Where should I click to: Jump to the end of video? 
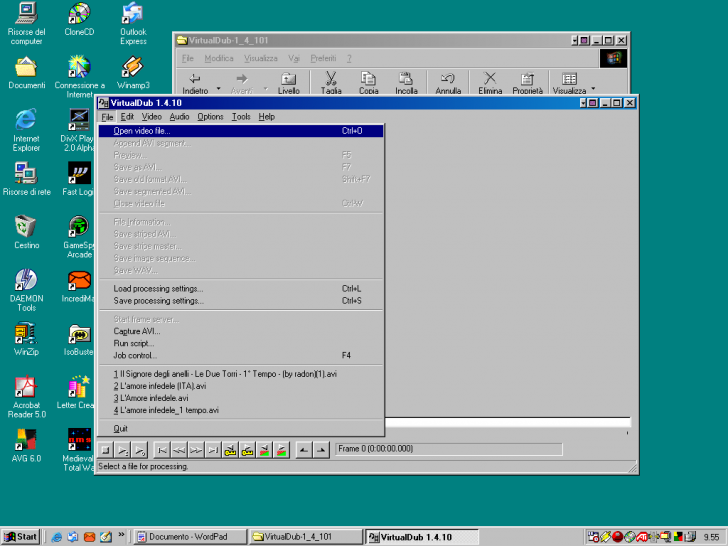tap(213, 450)
